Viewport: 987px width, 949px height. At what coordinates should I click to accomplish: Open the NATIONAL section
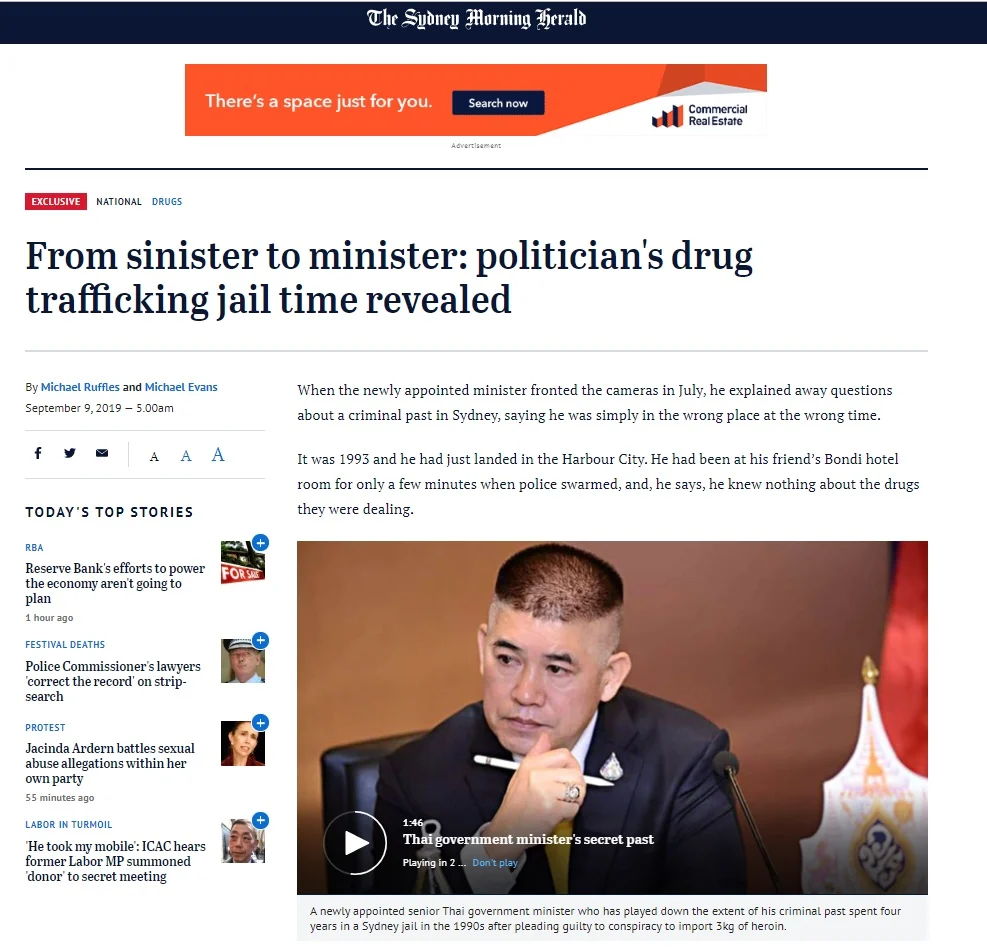click(119, 201)
